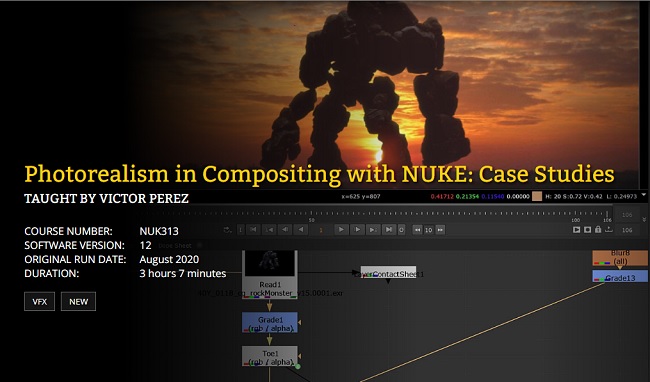Click the sampled color swatch in info bar
The height and width of the screenshot is (382, 650).
(x=537, y=196)
